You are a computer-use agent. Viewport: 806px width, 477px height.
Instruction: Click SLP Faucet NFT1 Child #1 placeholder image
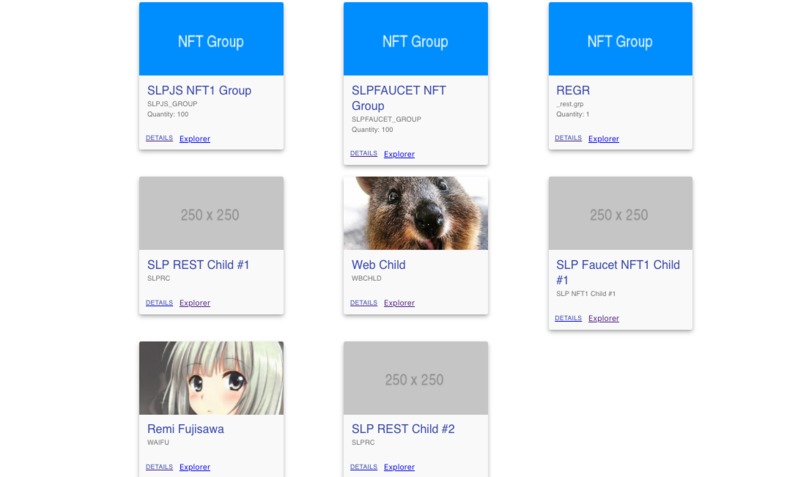tap(620, 213)
